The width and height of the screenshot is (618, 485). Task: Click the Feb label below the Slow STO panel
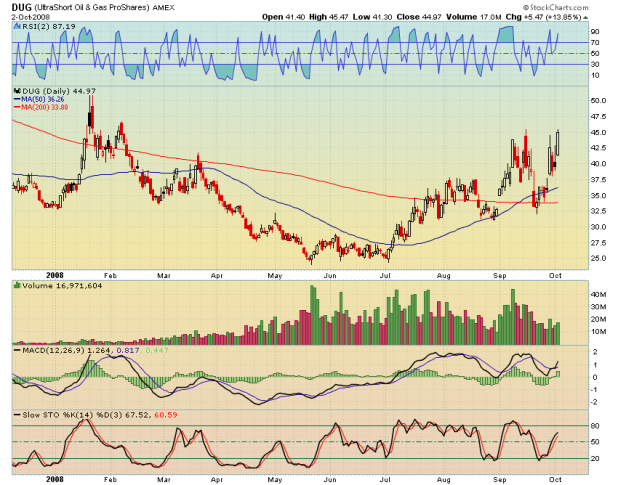110,479
